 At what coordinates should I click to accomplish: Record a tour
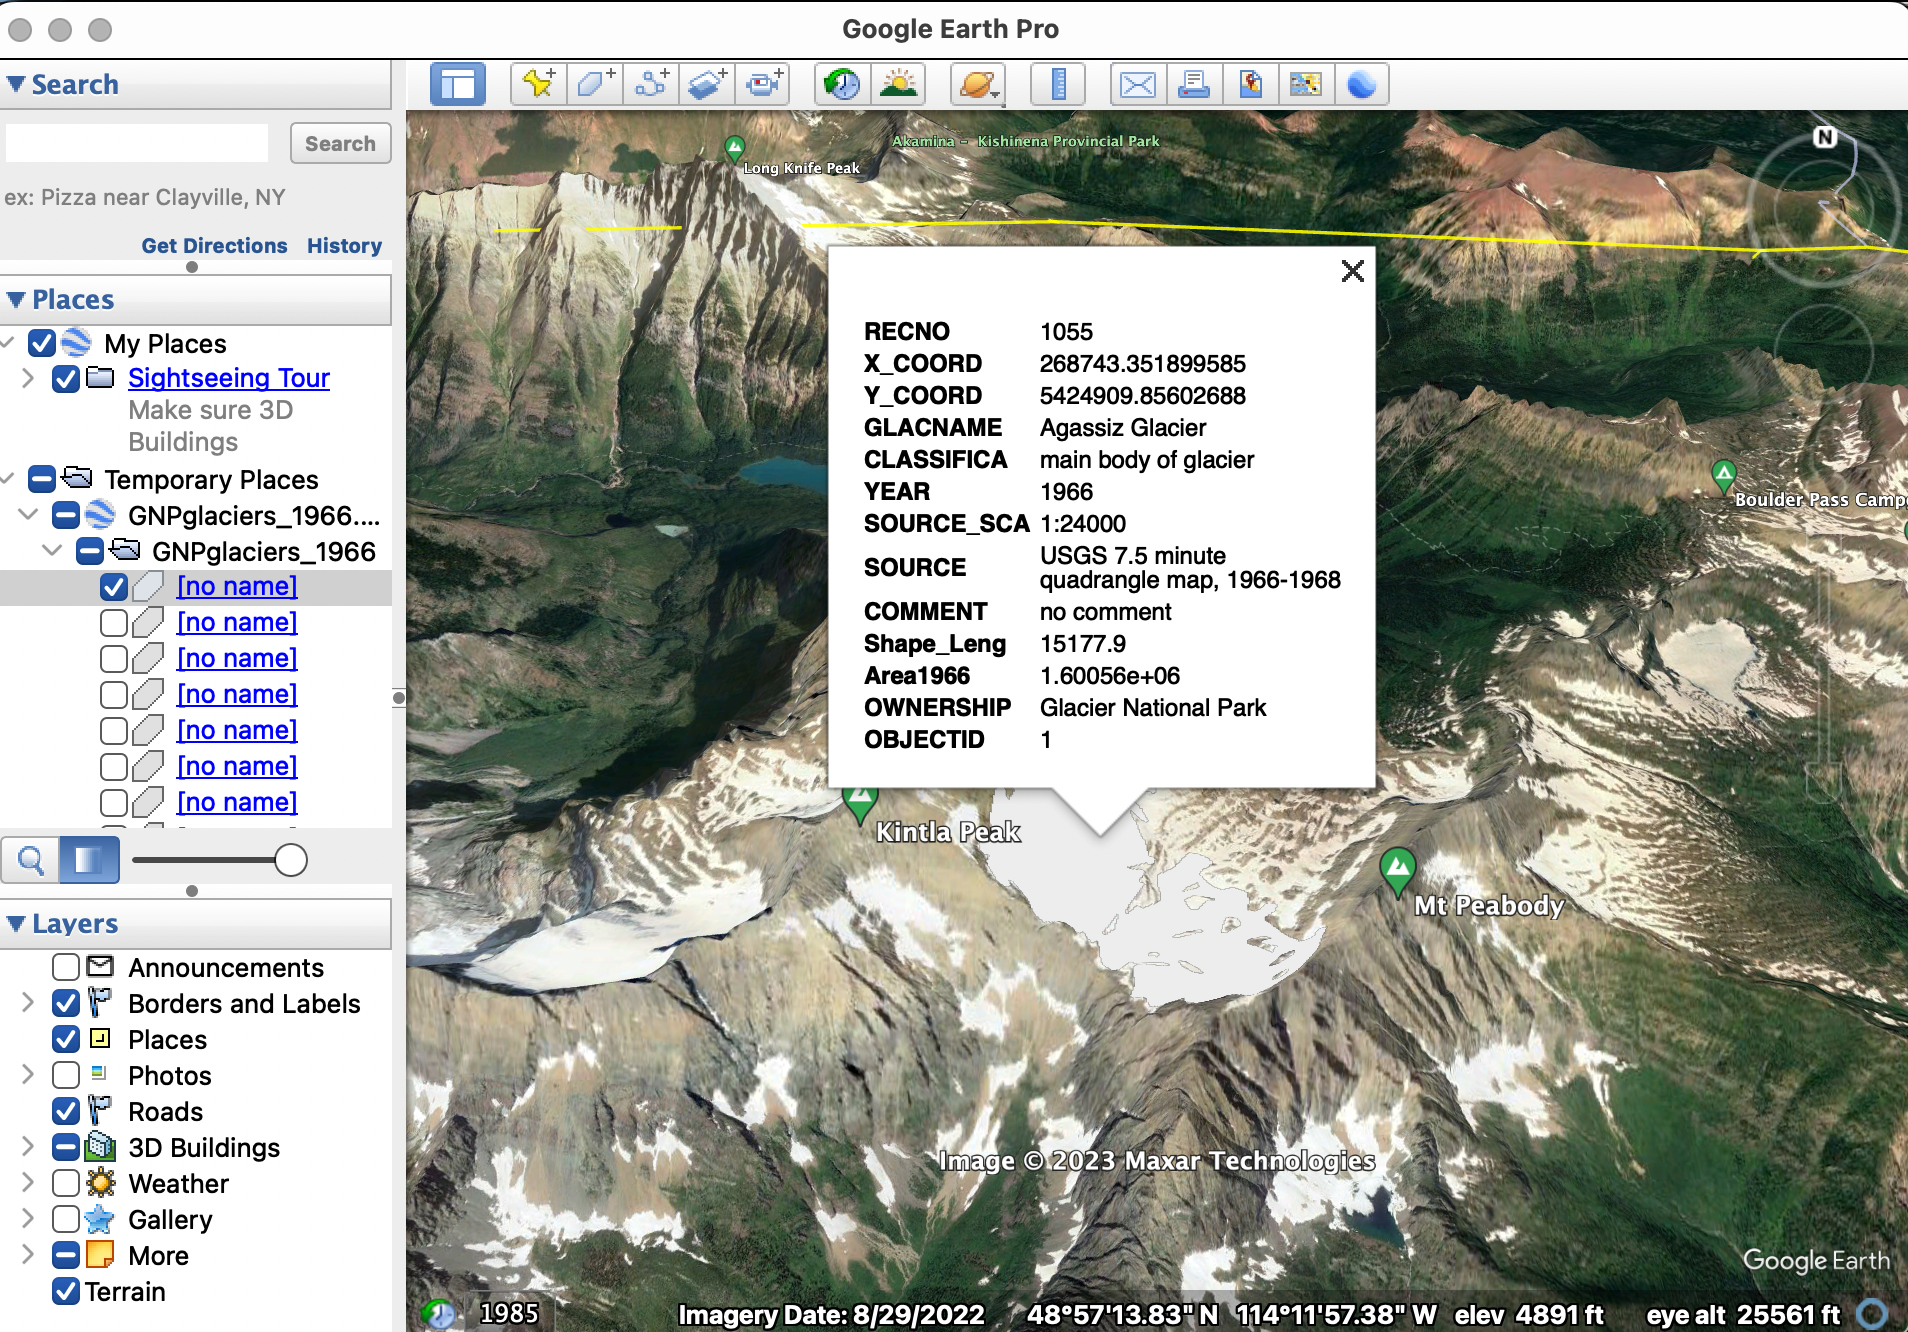[763, 84]
